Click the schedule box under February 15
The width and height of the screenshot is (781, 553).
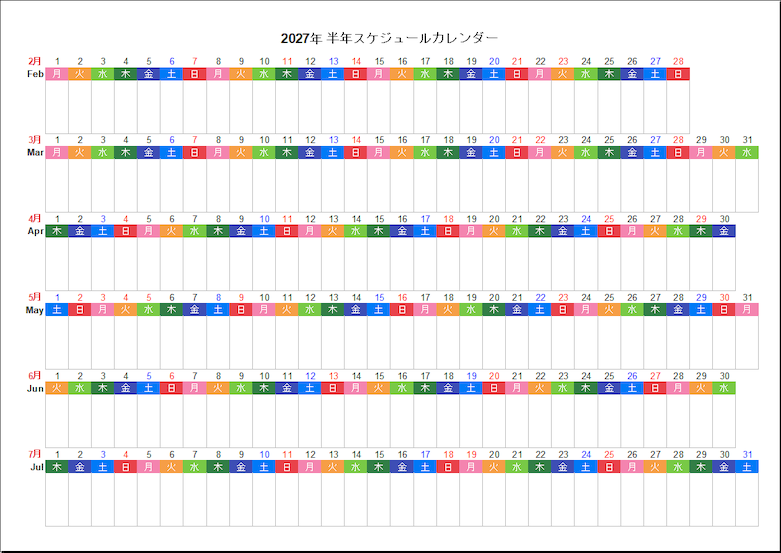point(379,107)
